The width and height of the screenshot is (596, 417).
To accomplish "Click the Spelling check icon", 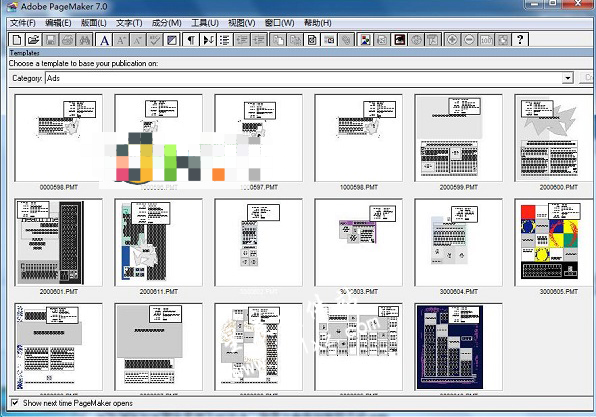I will pos(155,40).
